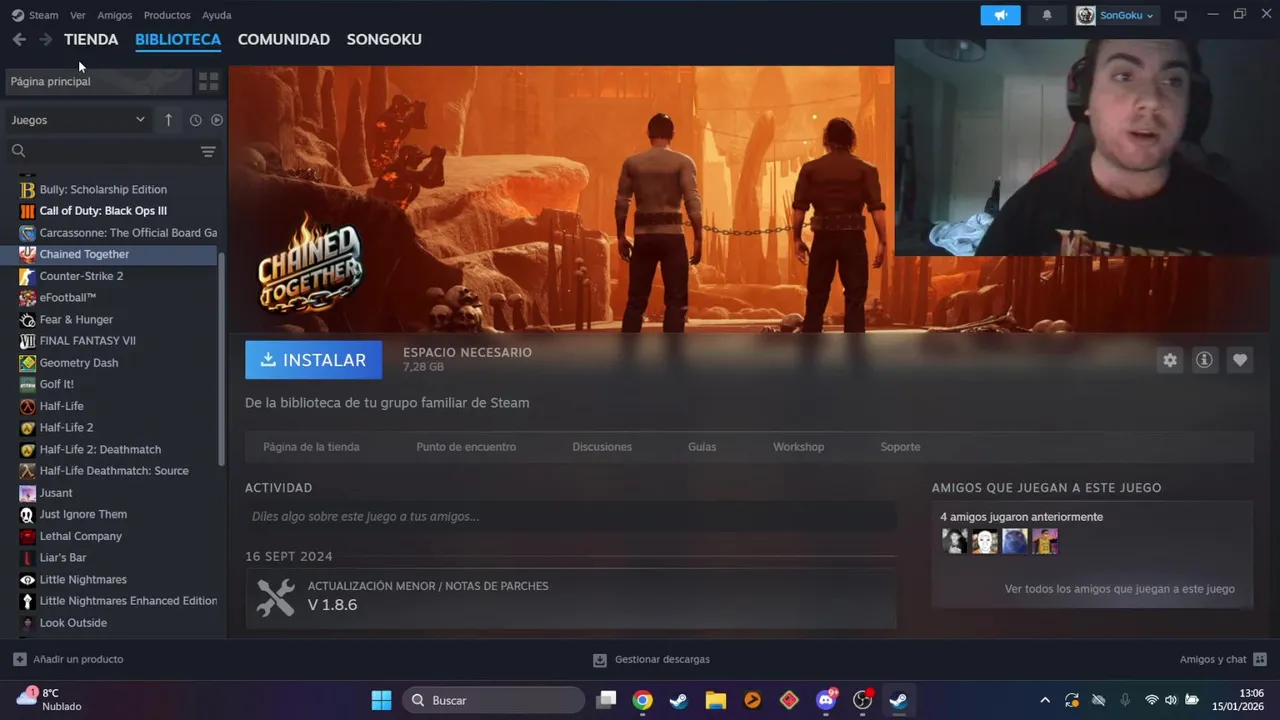1280x720 pixels.
Task: Open the game information icon
Action: point(1204,360)
